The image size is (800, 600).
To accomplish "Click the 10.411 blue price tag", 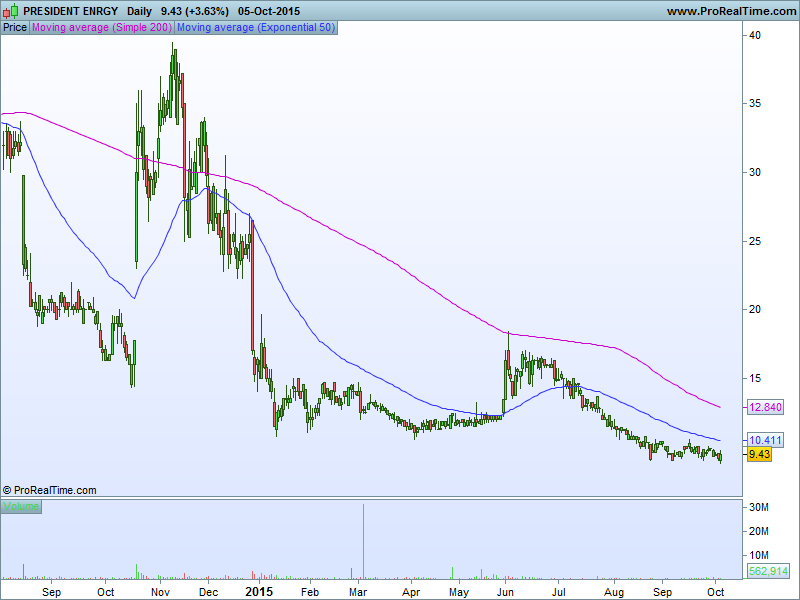I will point(764,440).
